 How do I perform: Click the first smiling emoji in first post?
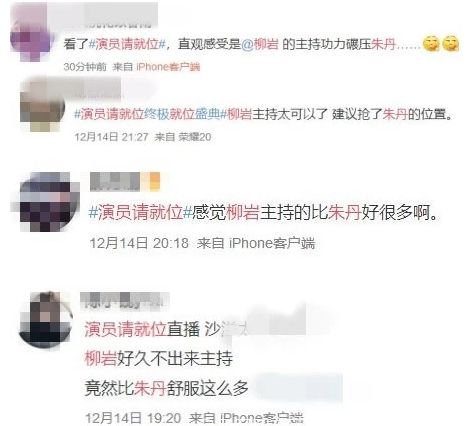pos(431,44)
